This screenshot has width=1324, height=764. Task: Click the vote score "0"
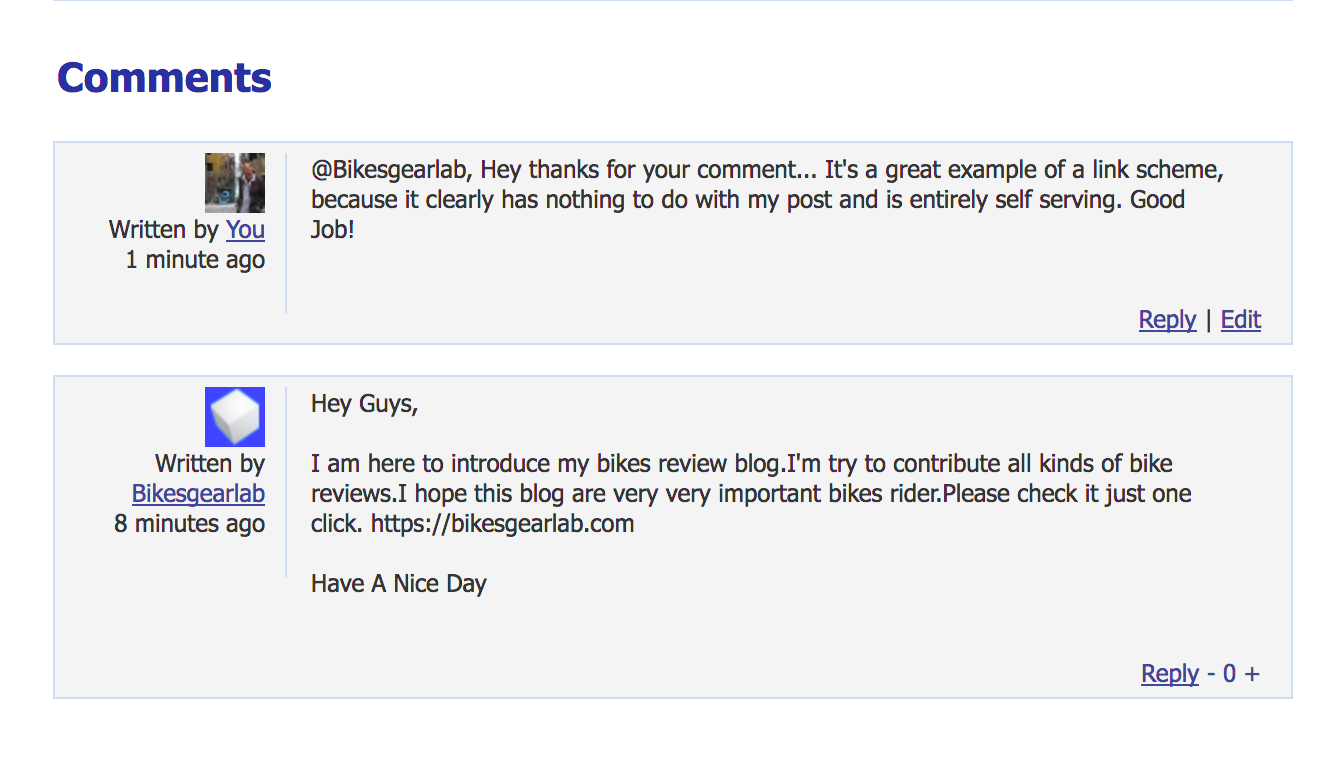click(x=1230, y=674)
